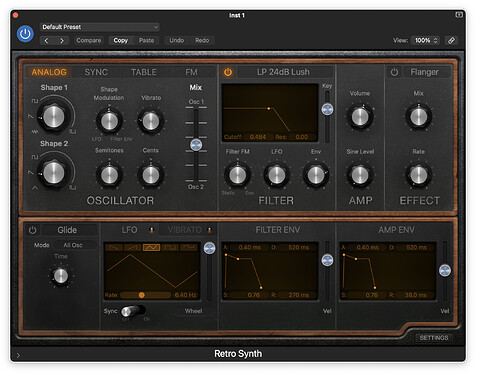Click the Volume knob
Viewport: 477px width, 375px height.
click(x=360, y=117)
